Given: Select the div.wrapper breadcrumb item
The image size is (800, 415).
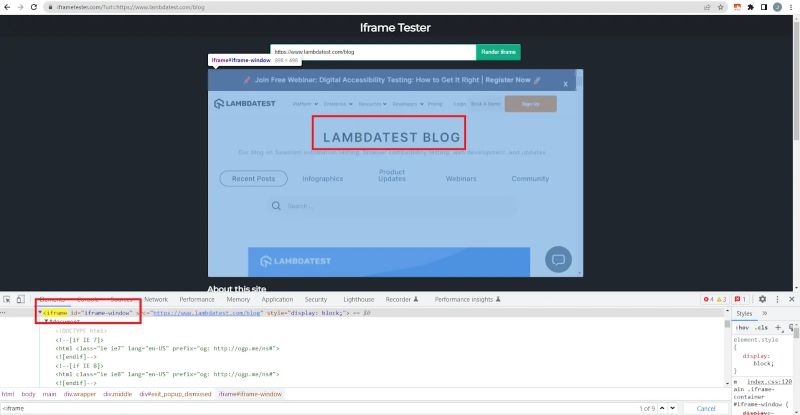Looking at the screenshot, I should pos(80,394).
